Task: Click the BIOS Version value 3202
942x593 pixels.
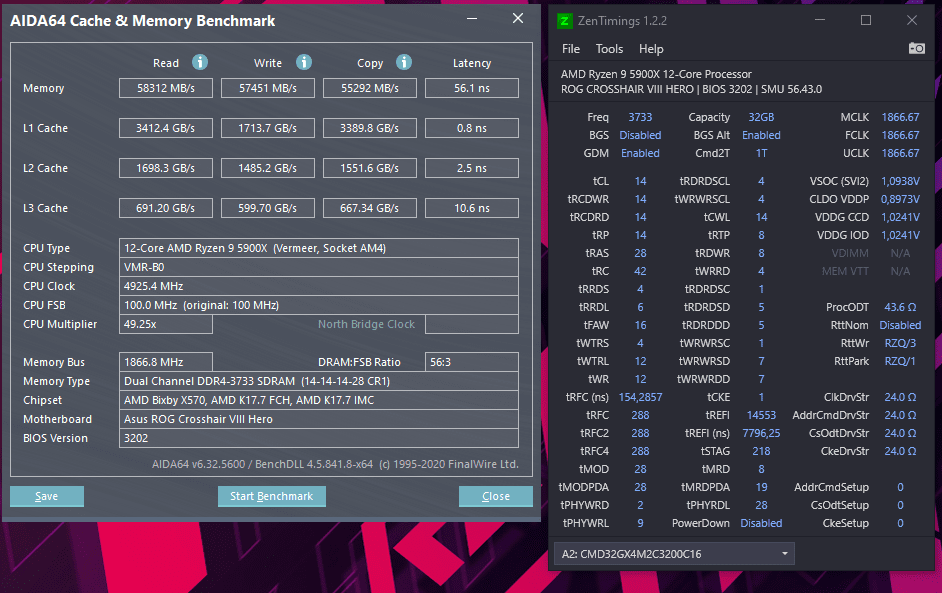Action: tap(319, 438)
